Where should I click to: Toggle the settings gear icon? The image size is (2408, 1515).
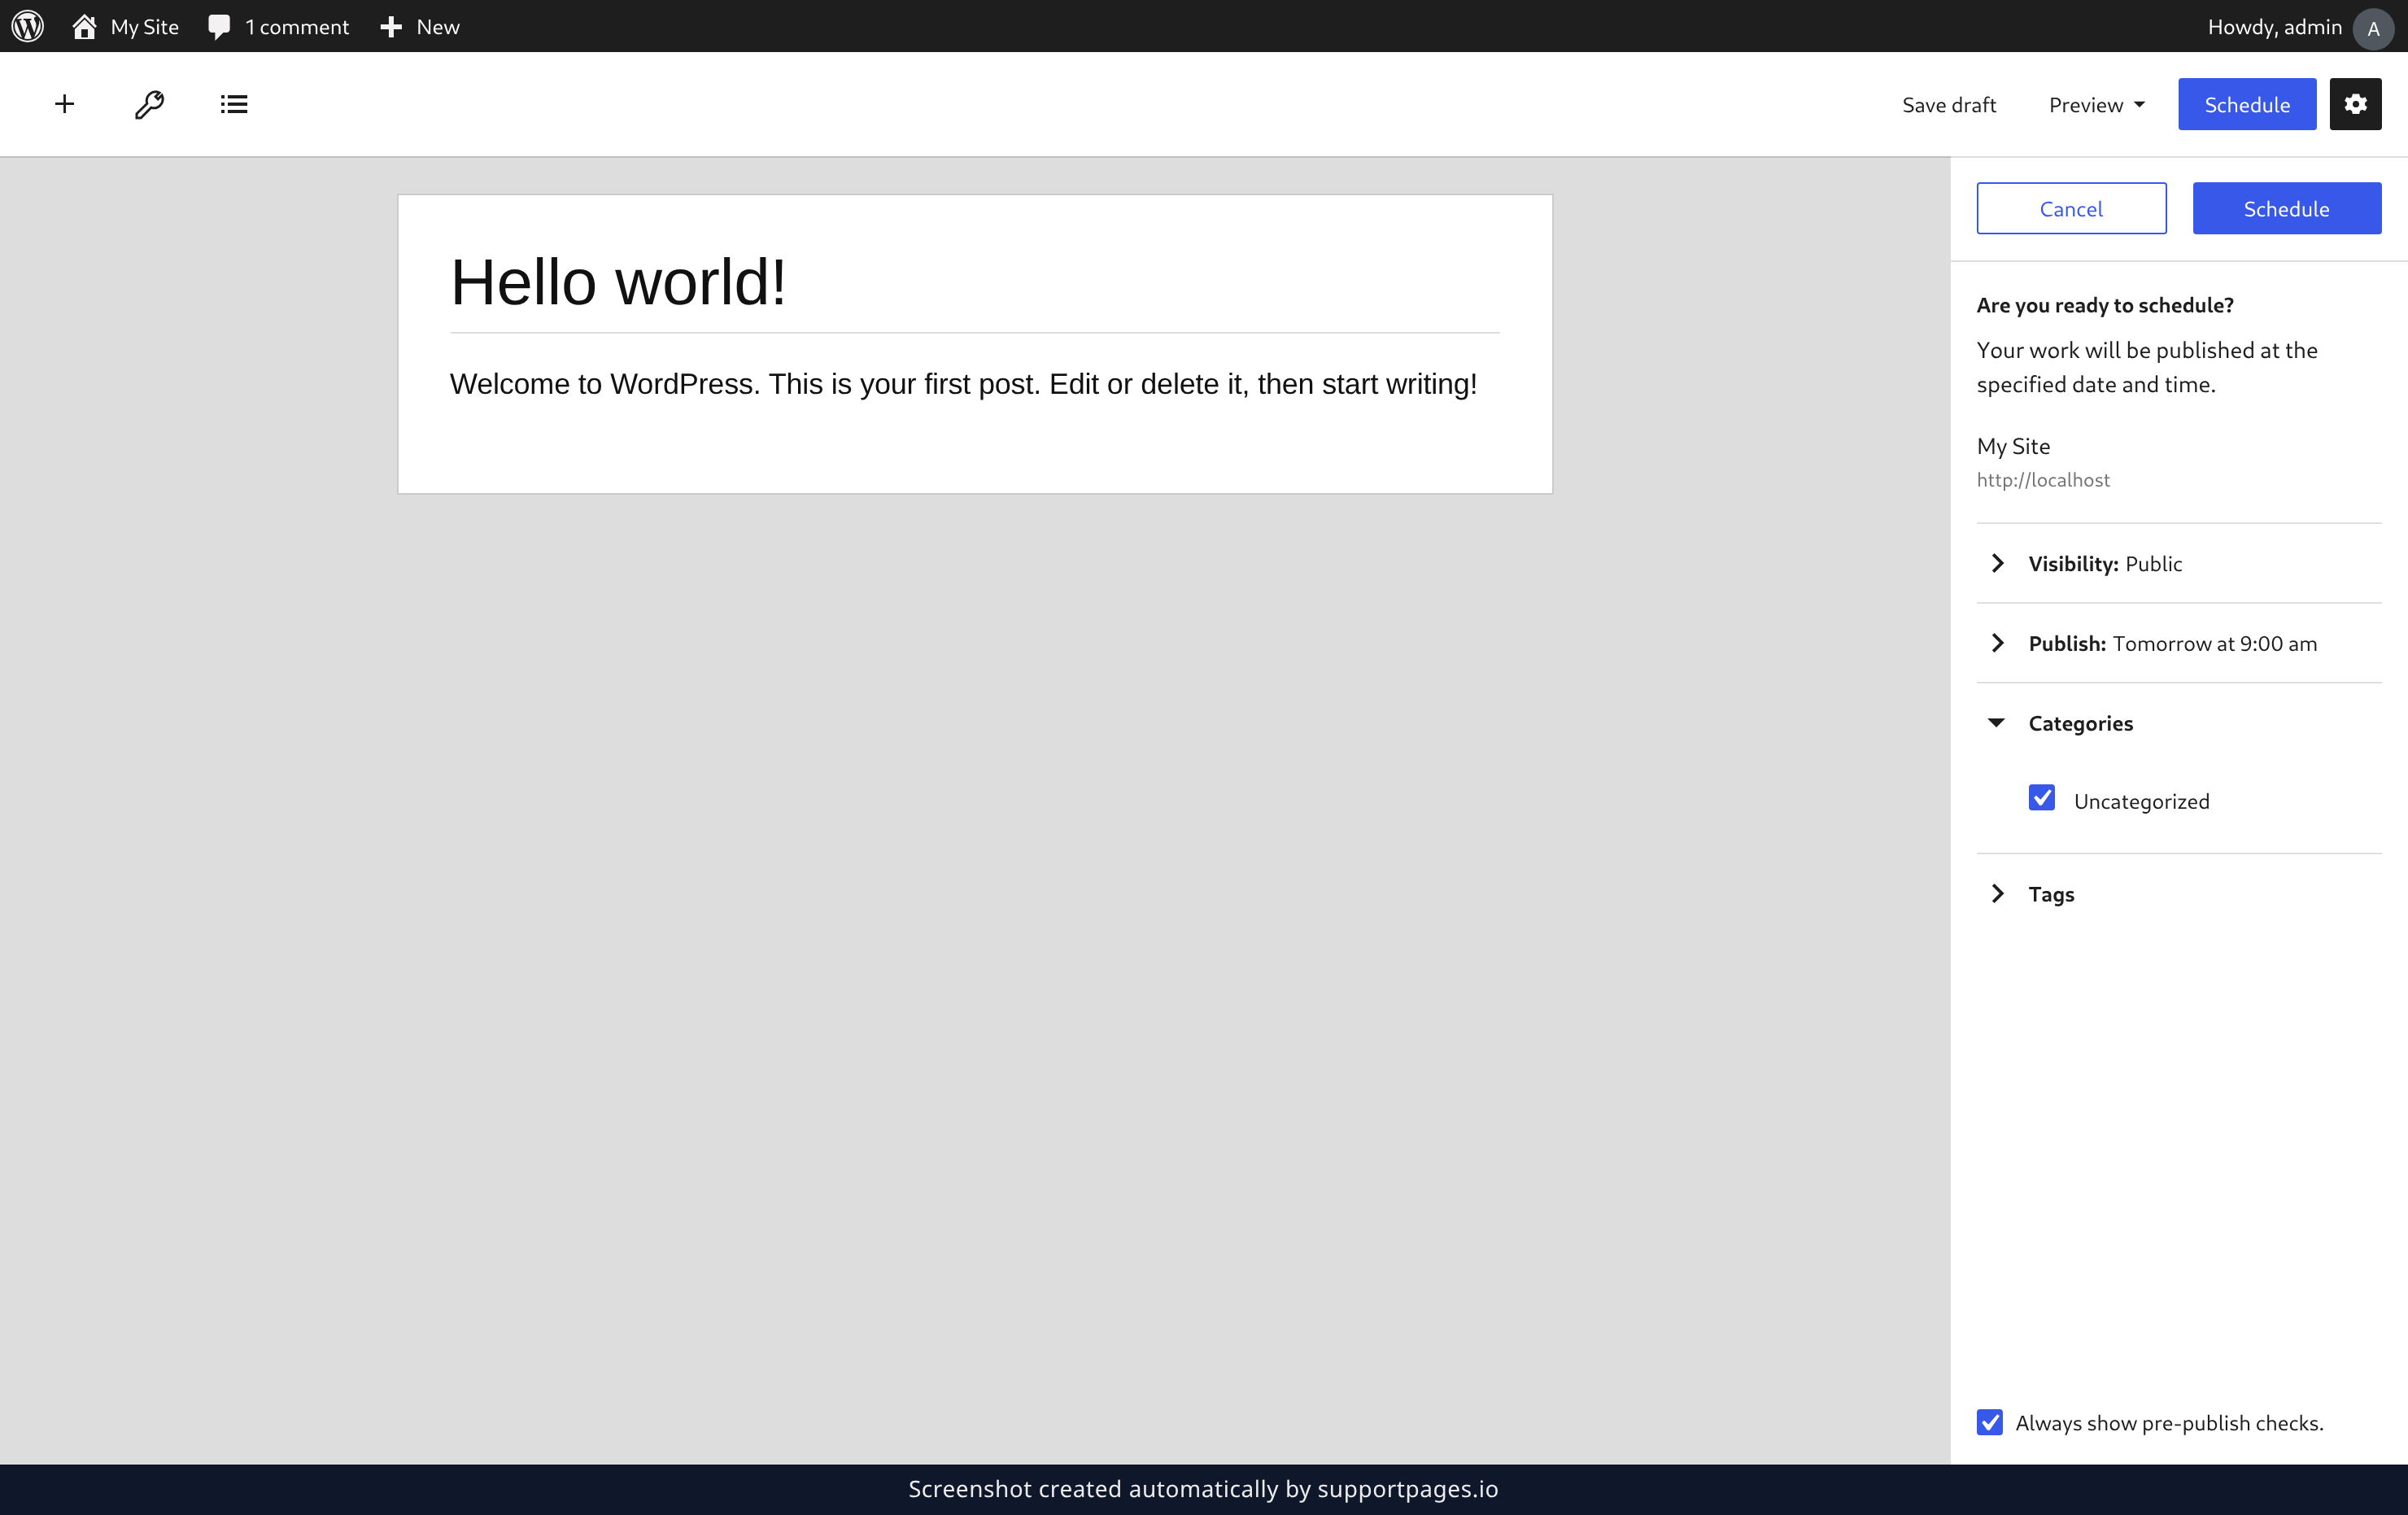(2355, 104)
